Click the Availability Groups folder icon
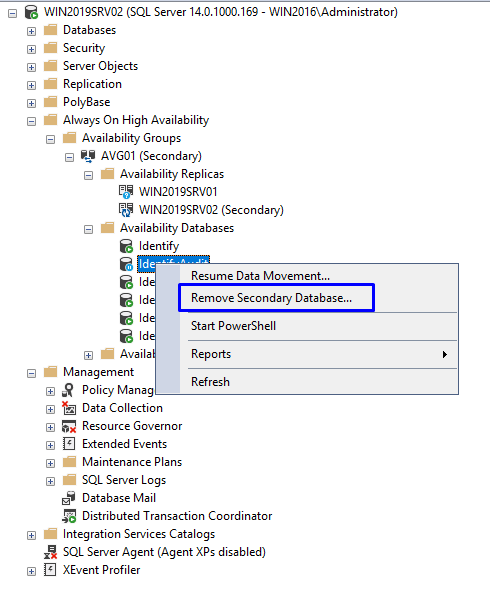490x596 pixels. click(x=69, y=138)
